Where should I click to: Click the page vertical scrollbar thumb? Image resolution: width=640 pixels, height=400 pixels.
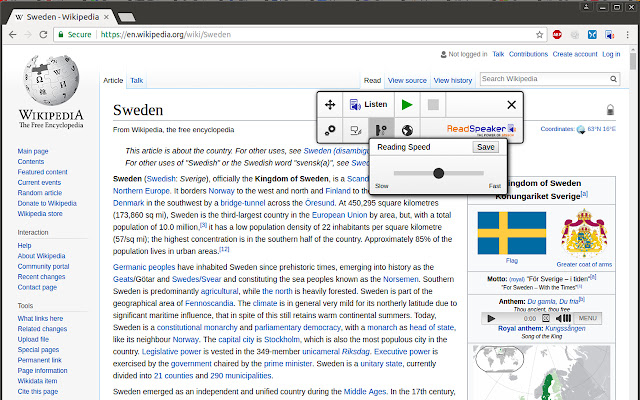click(x=633, y=62)
